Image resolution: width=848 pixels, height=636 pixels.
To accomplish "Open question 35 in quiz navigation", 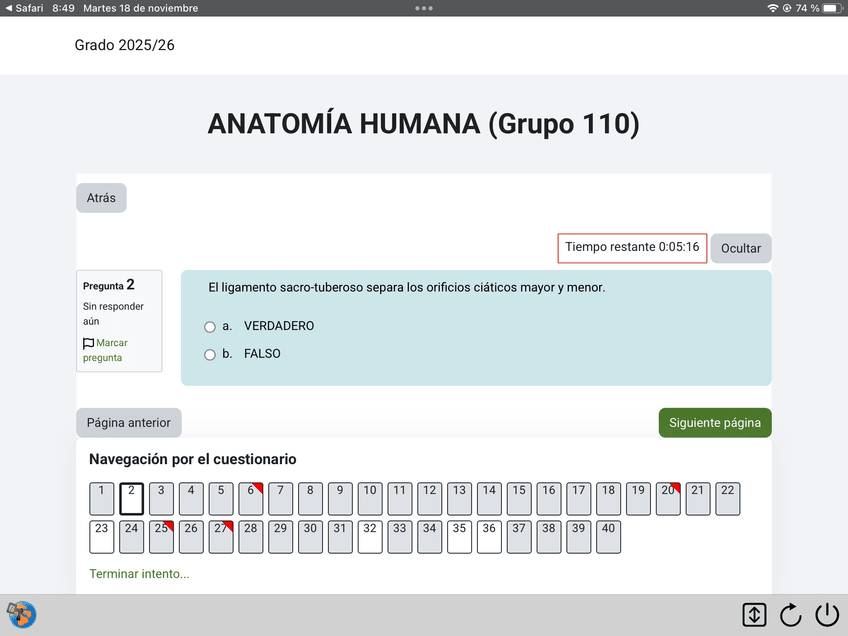I will tap(459, 537).
